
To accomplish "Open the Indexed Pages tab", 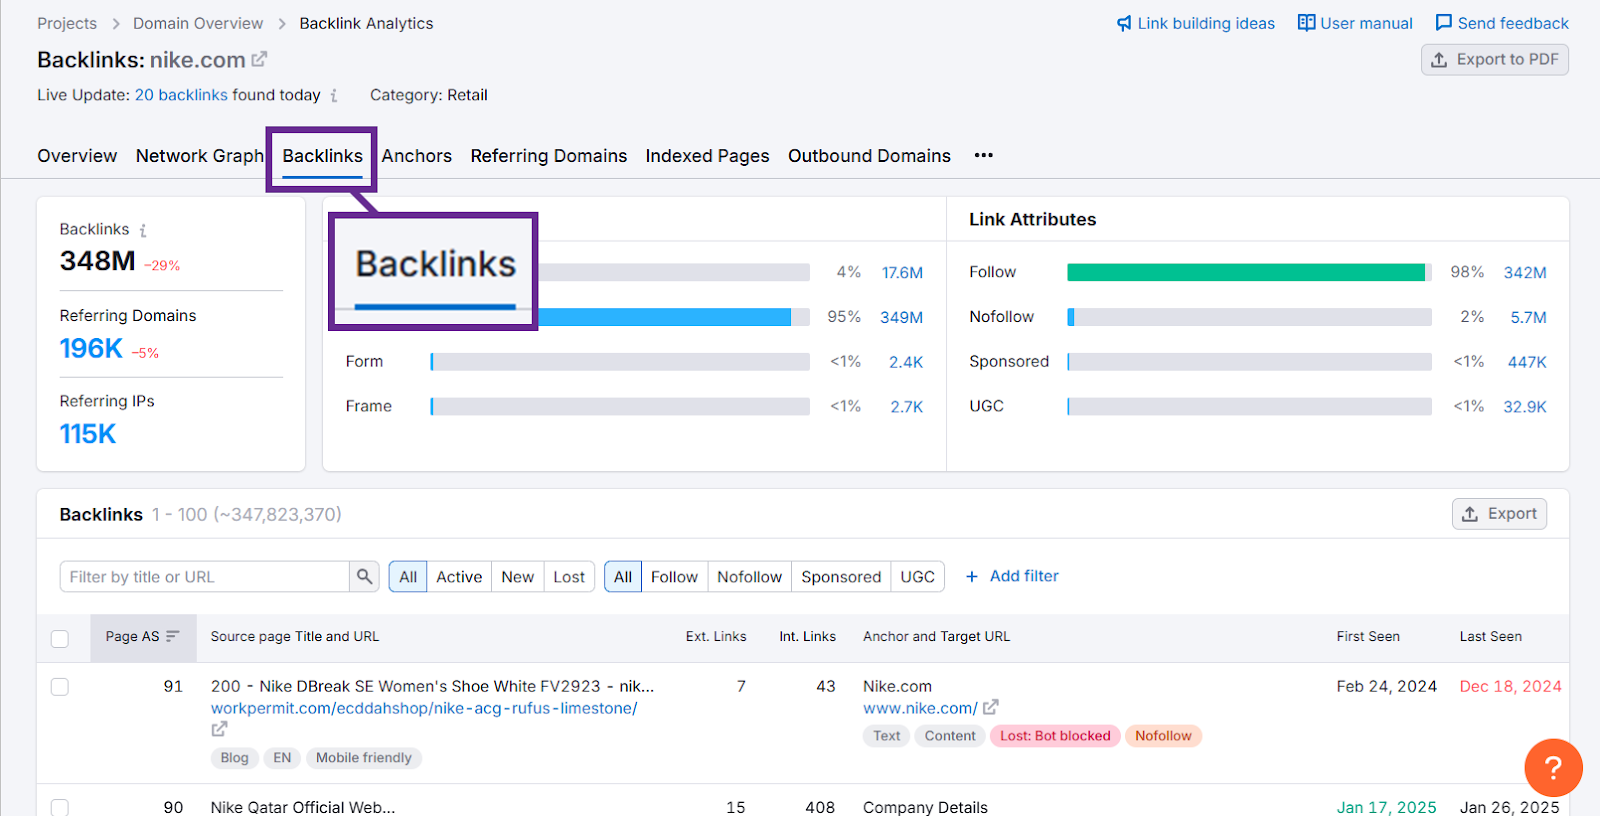I will tap(707, 156).
